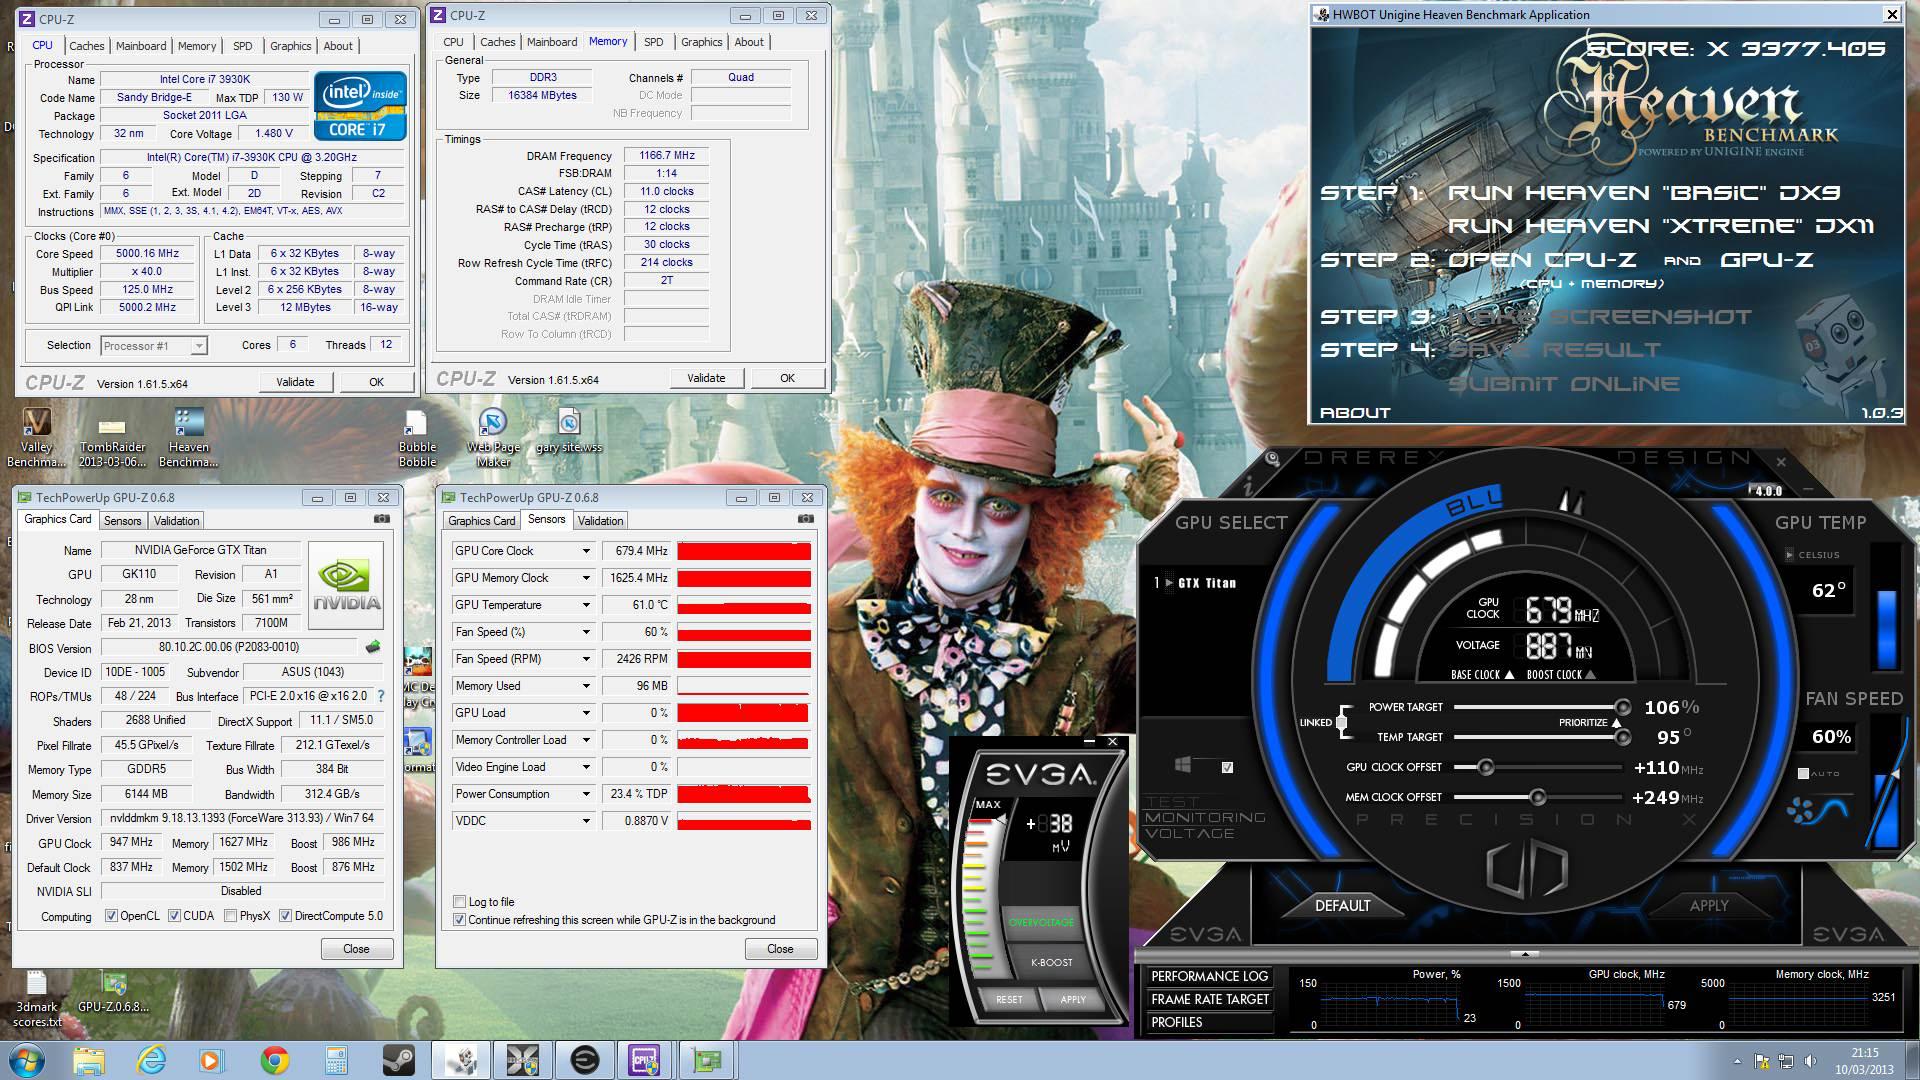
Task: Open GPU Temperature sensor dropdown
Action: pyautogui.click(x=586, y=605)
